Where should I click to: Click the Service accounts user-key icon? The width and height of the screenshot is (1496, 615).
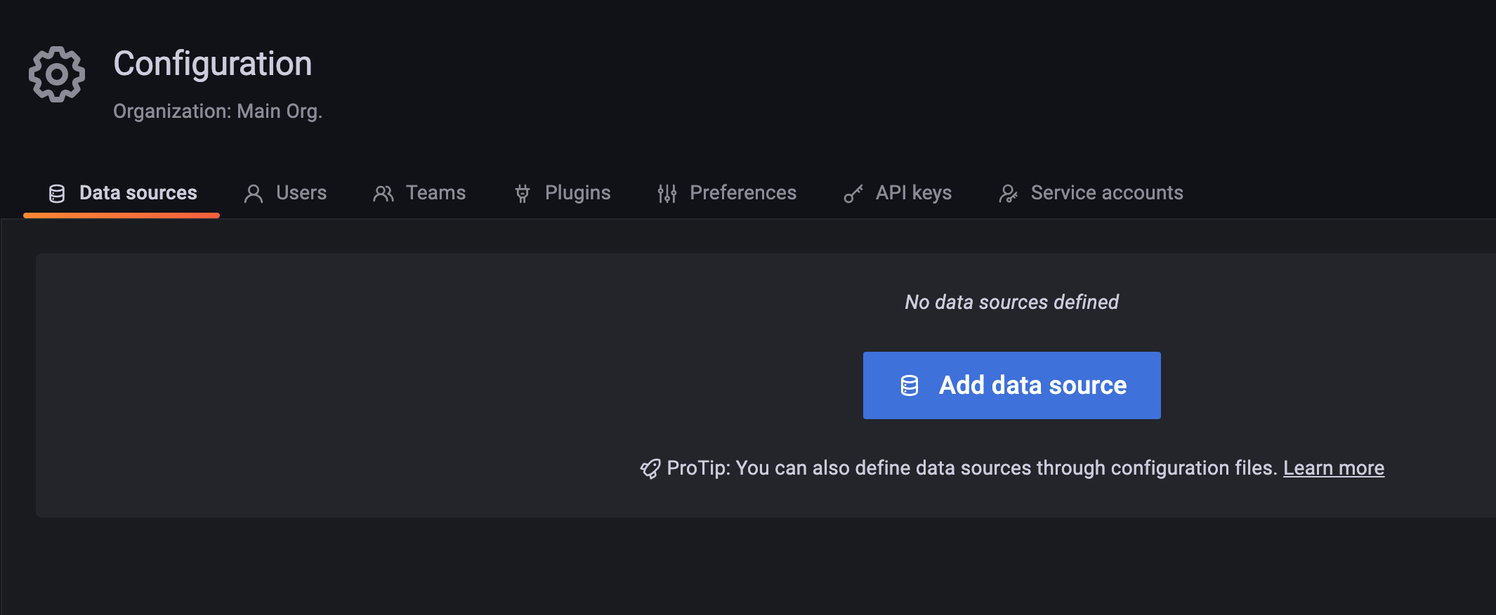click(1008, 194)
